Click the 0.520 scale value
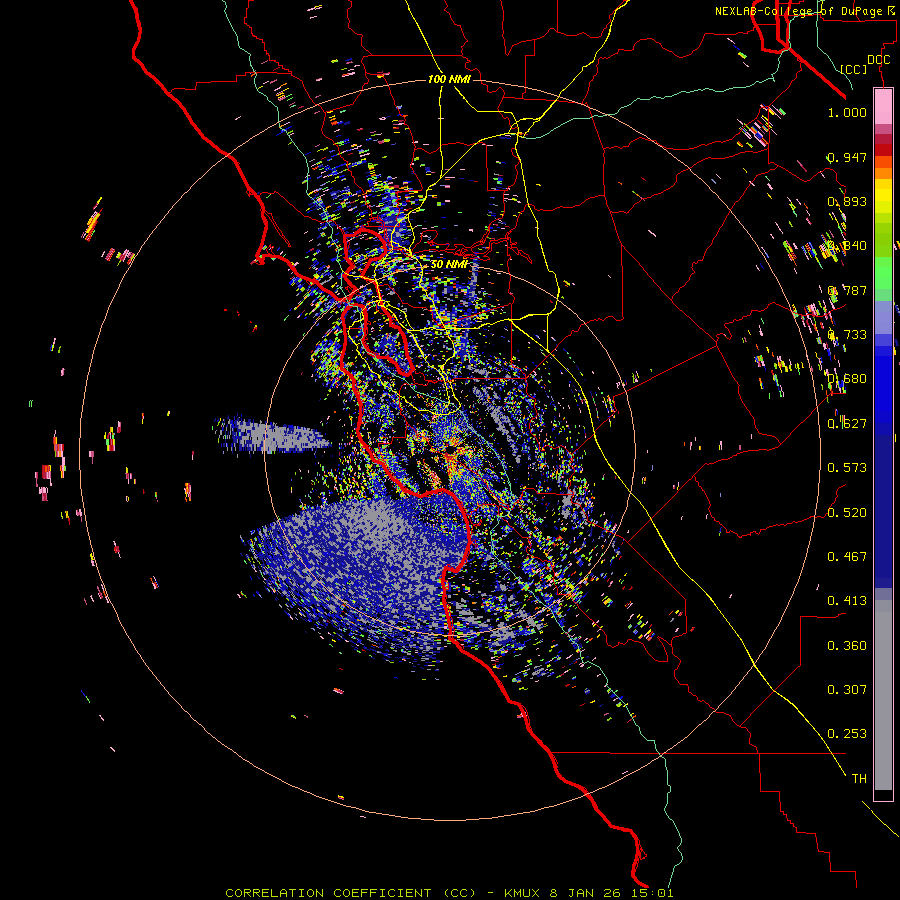Image resolution: width=900 pixels, height=900 pixels. pyautogui.click(x=847, y=513)
